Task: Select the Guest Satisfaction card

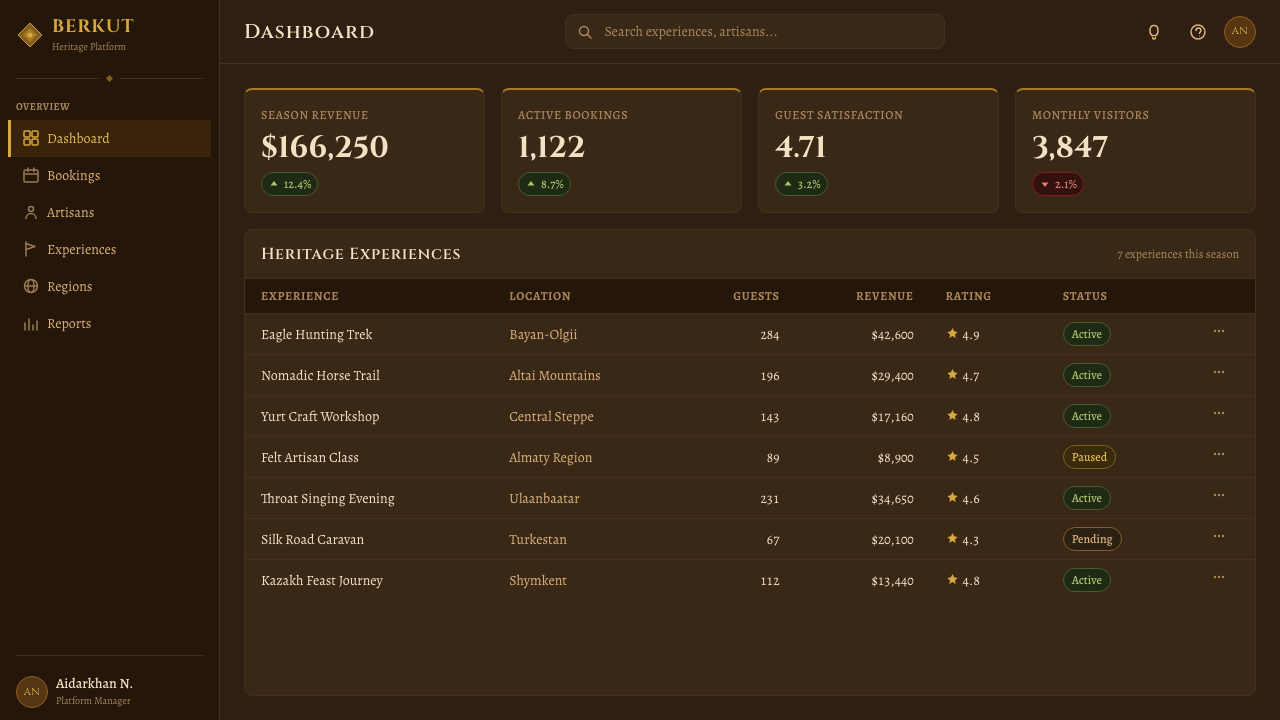Action: 878,150
